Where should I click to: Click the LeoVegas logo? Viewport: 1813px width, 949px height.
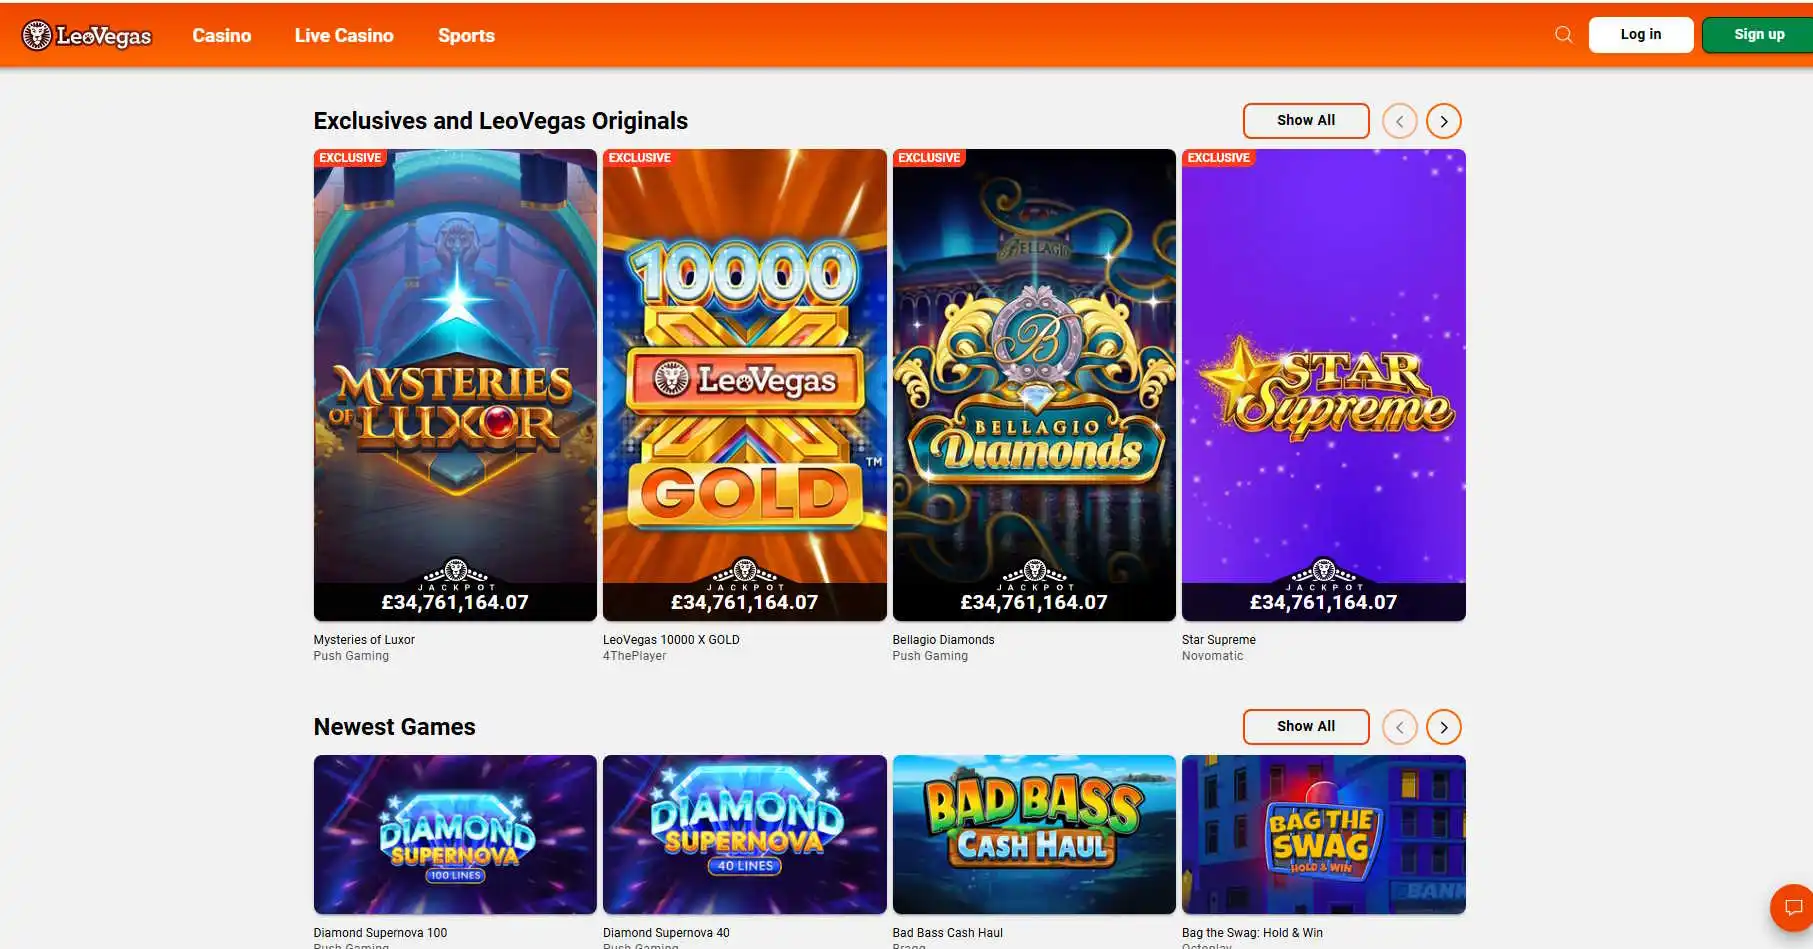[87, 36]
